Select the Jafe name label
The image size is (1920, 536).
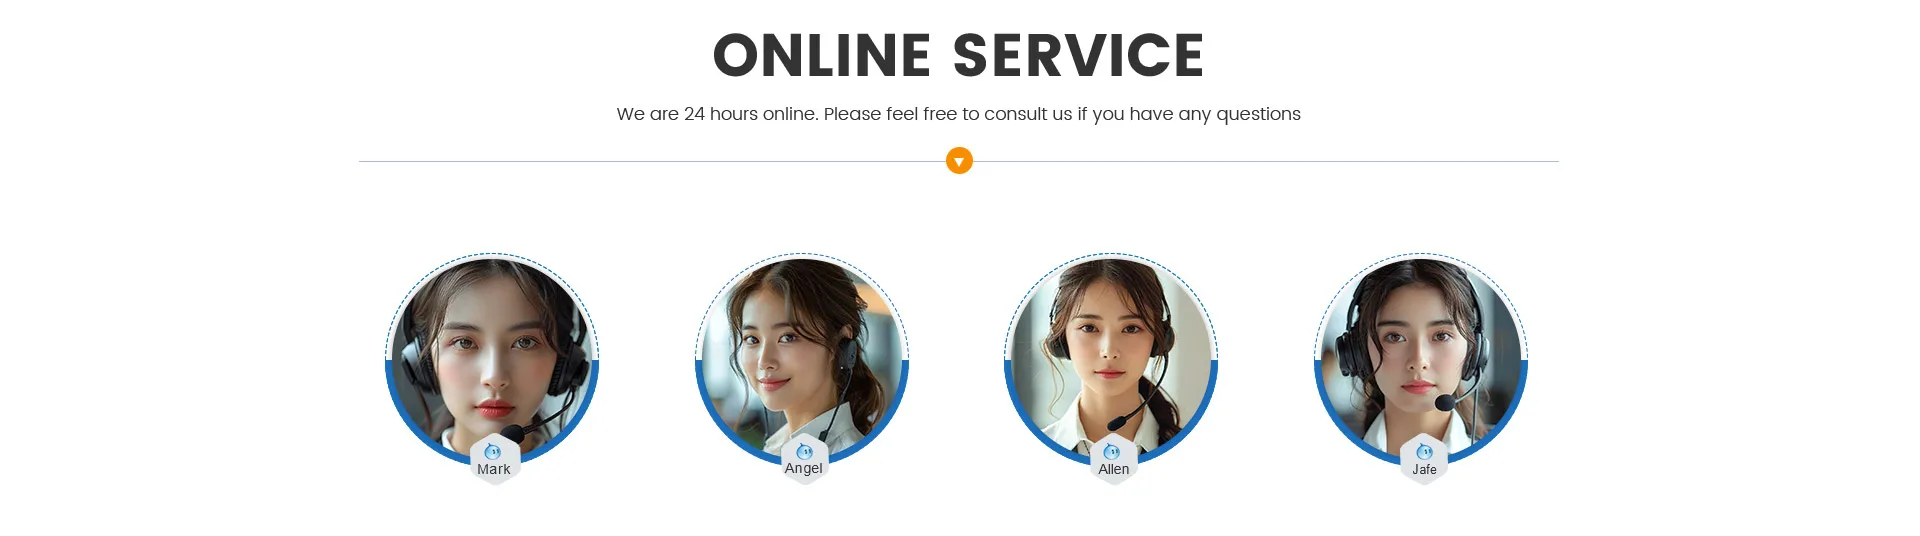tap(1424, 469)
